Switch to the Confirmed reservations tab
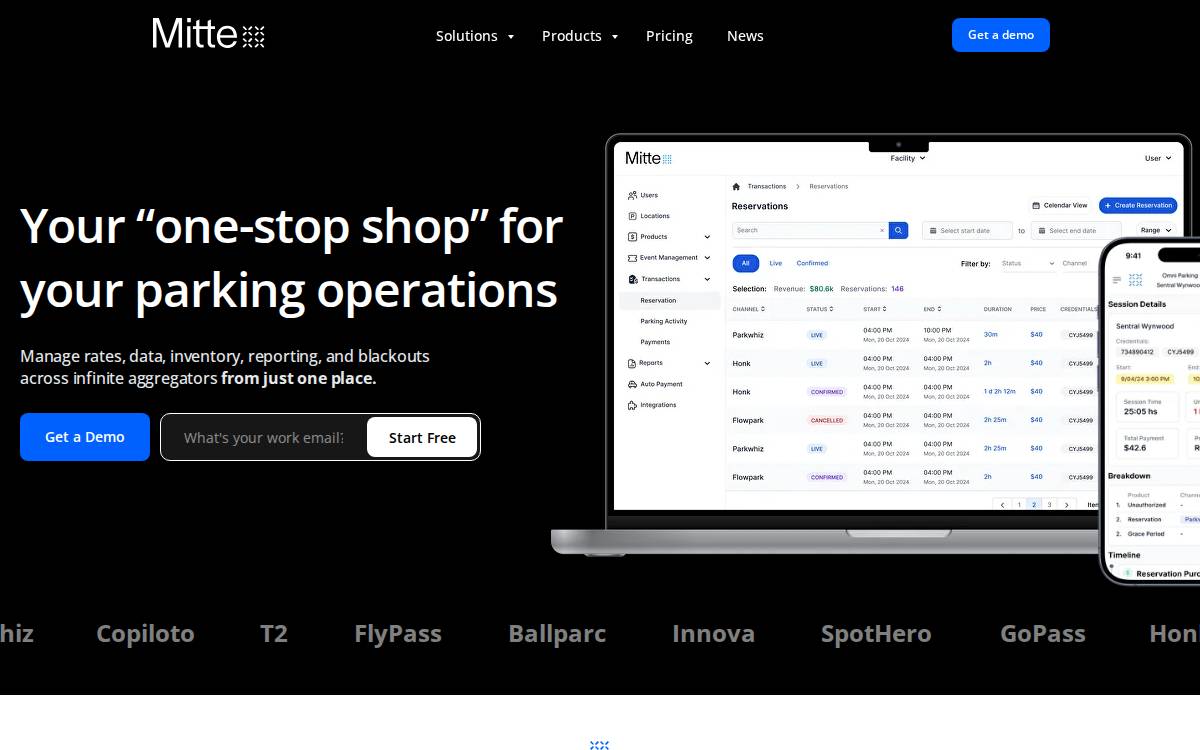 (812, 263)
